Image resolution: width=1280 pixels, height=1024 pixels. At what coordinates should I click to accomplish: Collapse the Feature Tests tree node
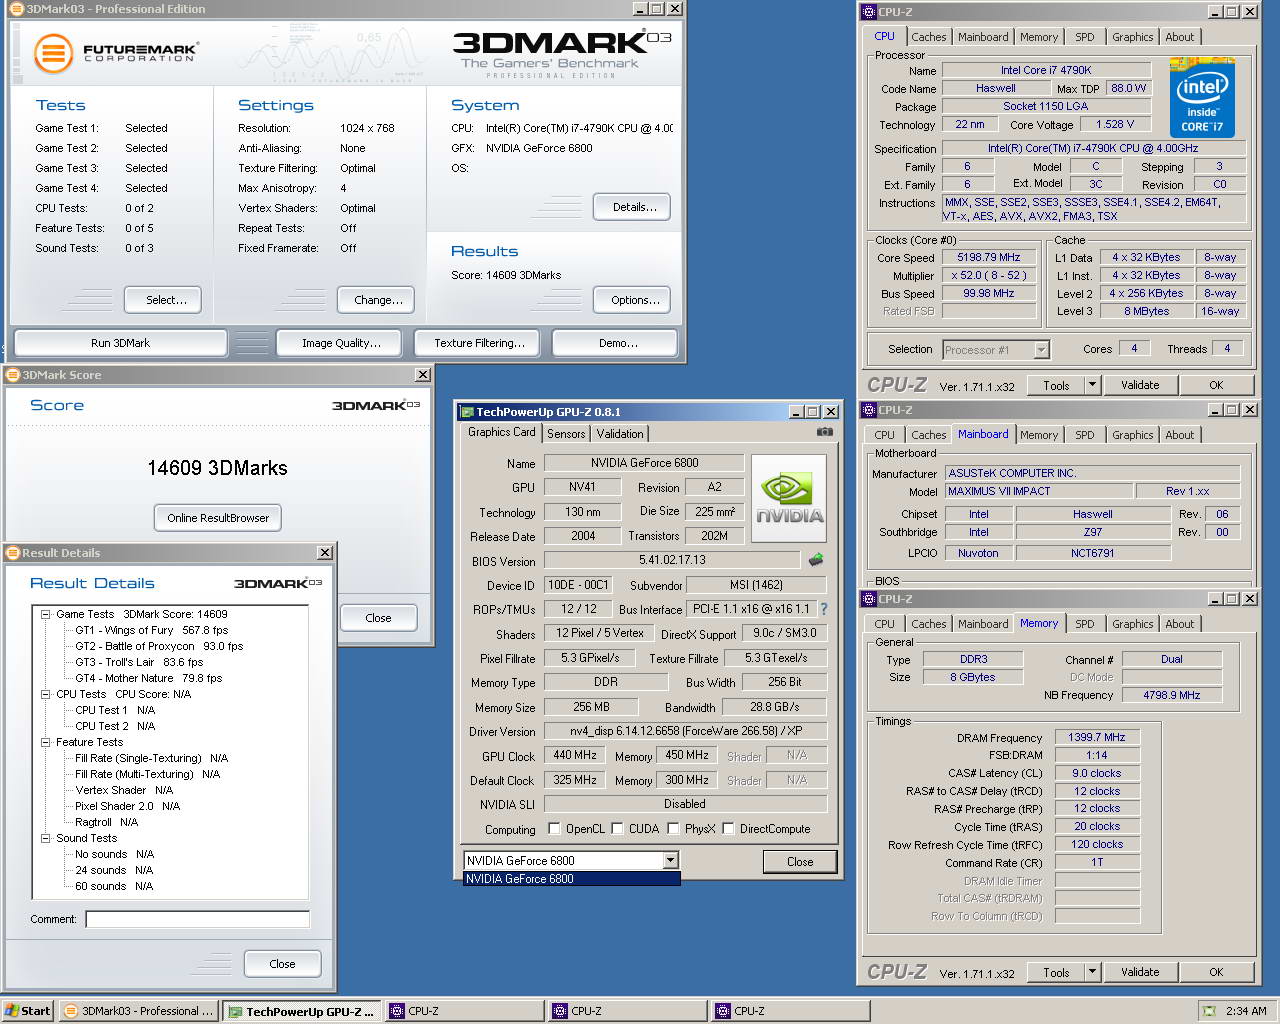(x=45, y=742)
